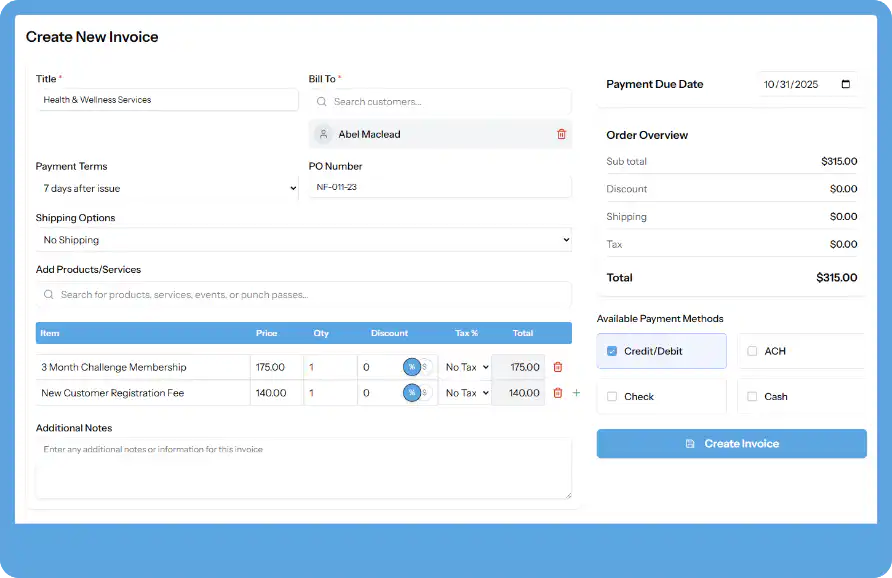892x578 pixels.
Task: Click the Create Invoice button
Action: click(731, 443)
